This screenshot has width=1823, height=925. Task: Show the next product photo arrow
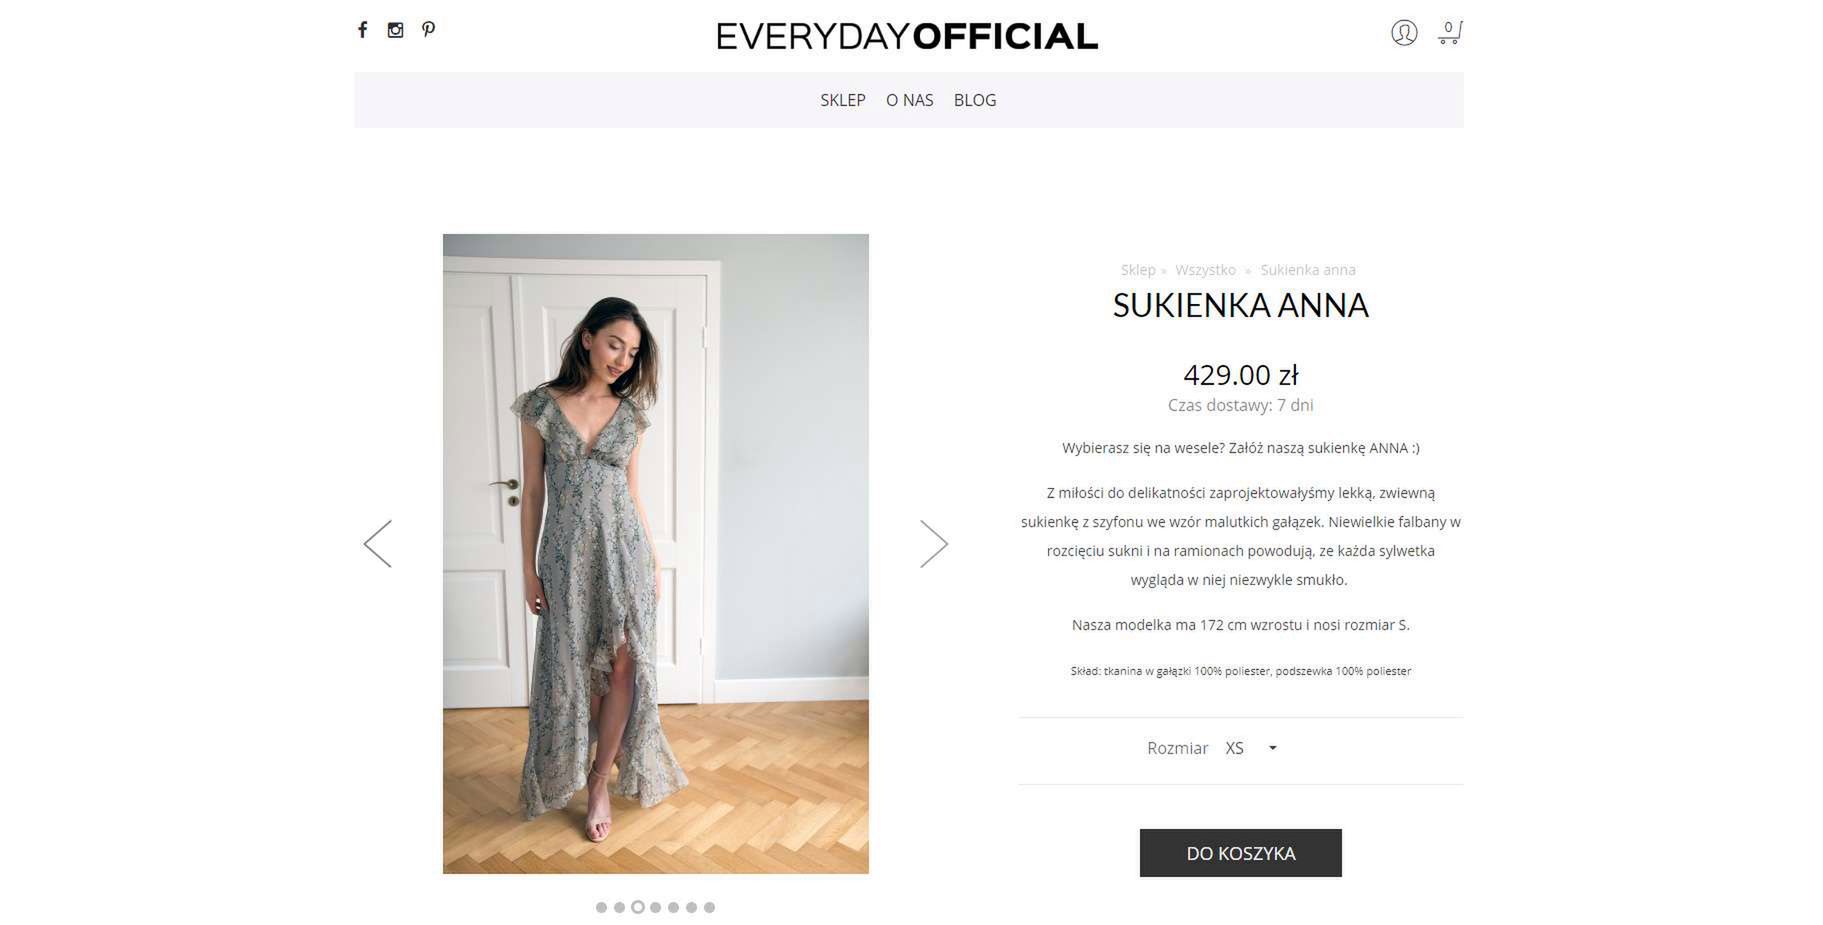tap(934, 544)
